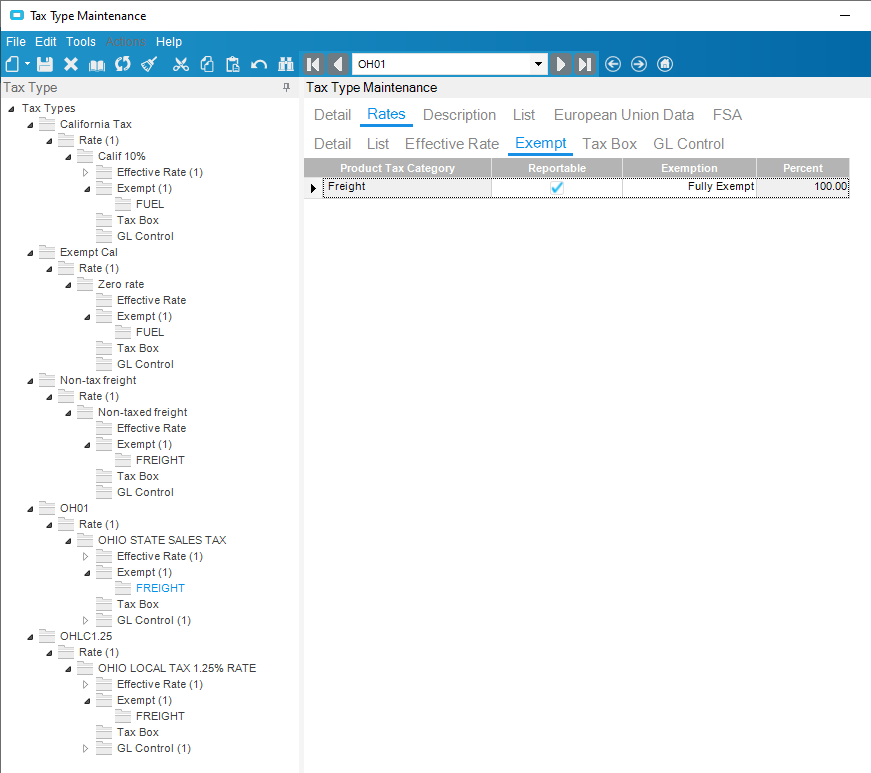Expand GL Control (1) under OHIO STATE SALES TAX

[86, 620]
